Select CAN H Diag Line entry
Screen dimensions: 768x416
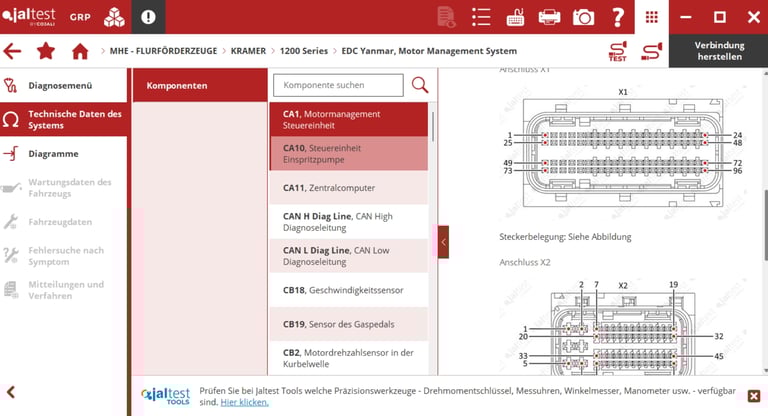349,221
